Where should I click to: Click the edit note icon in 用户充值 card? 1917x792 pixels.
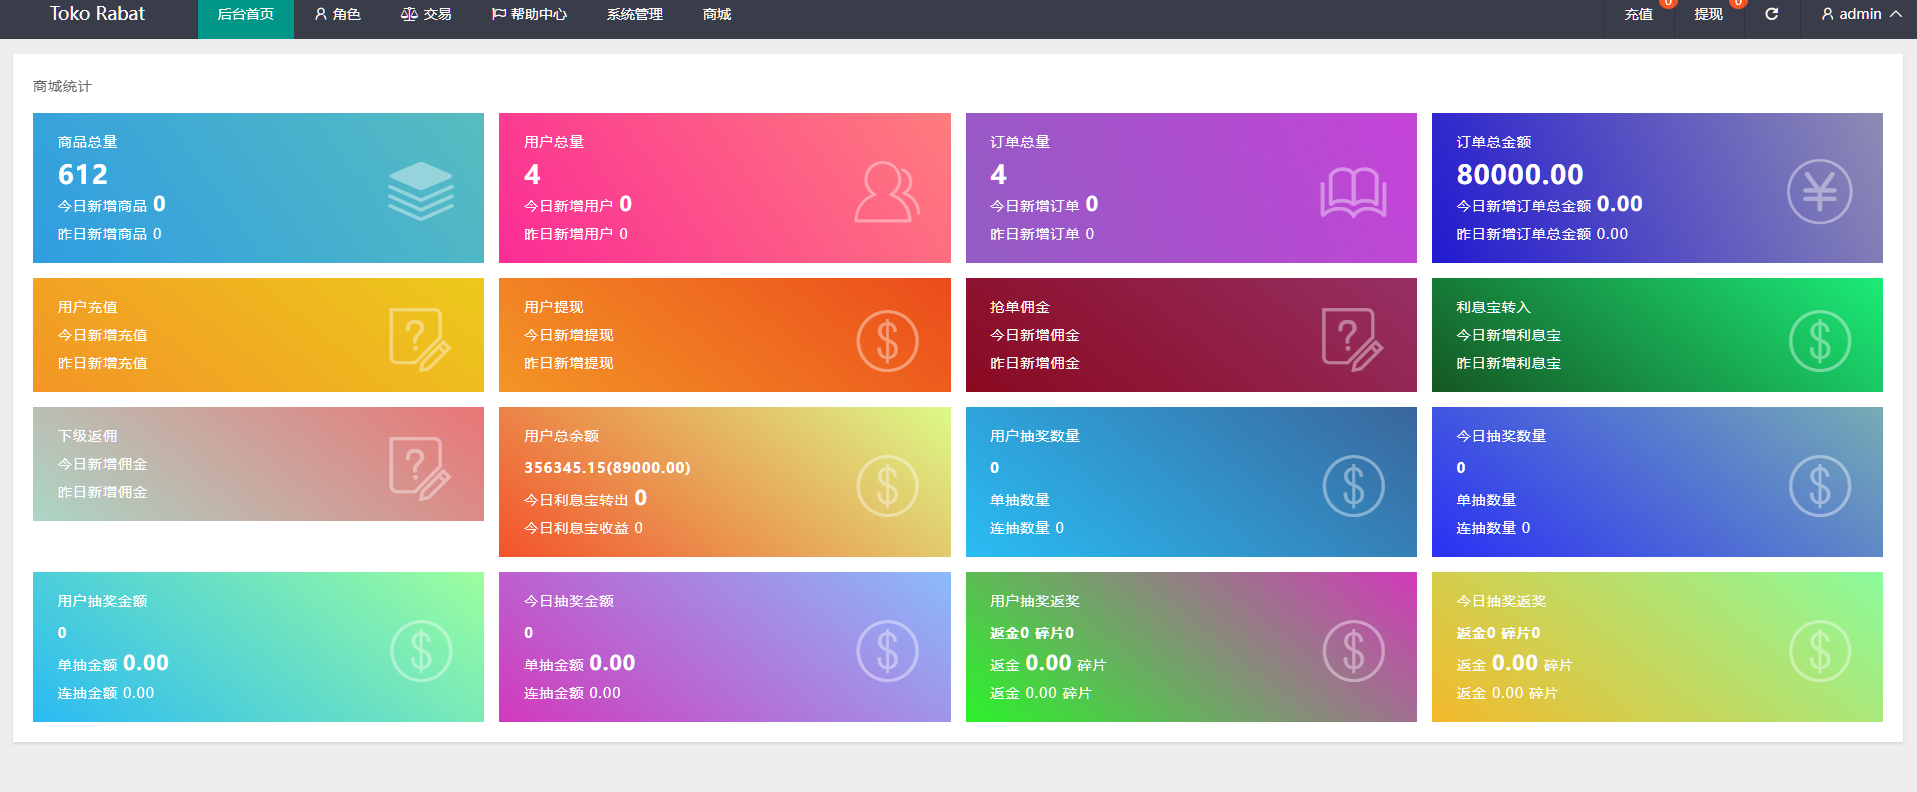tap(420, 339)
